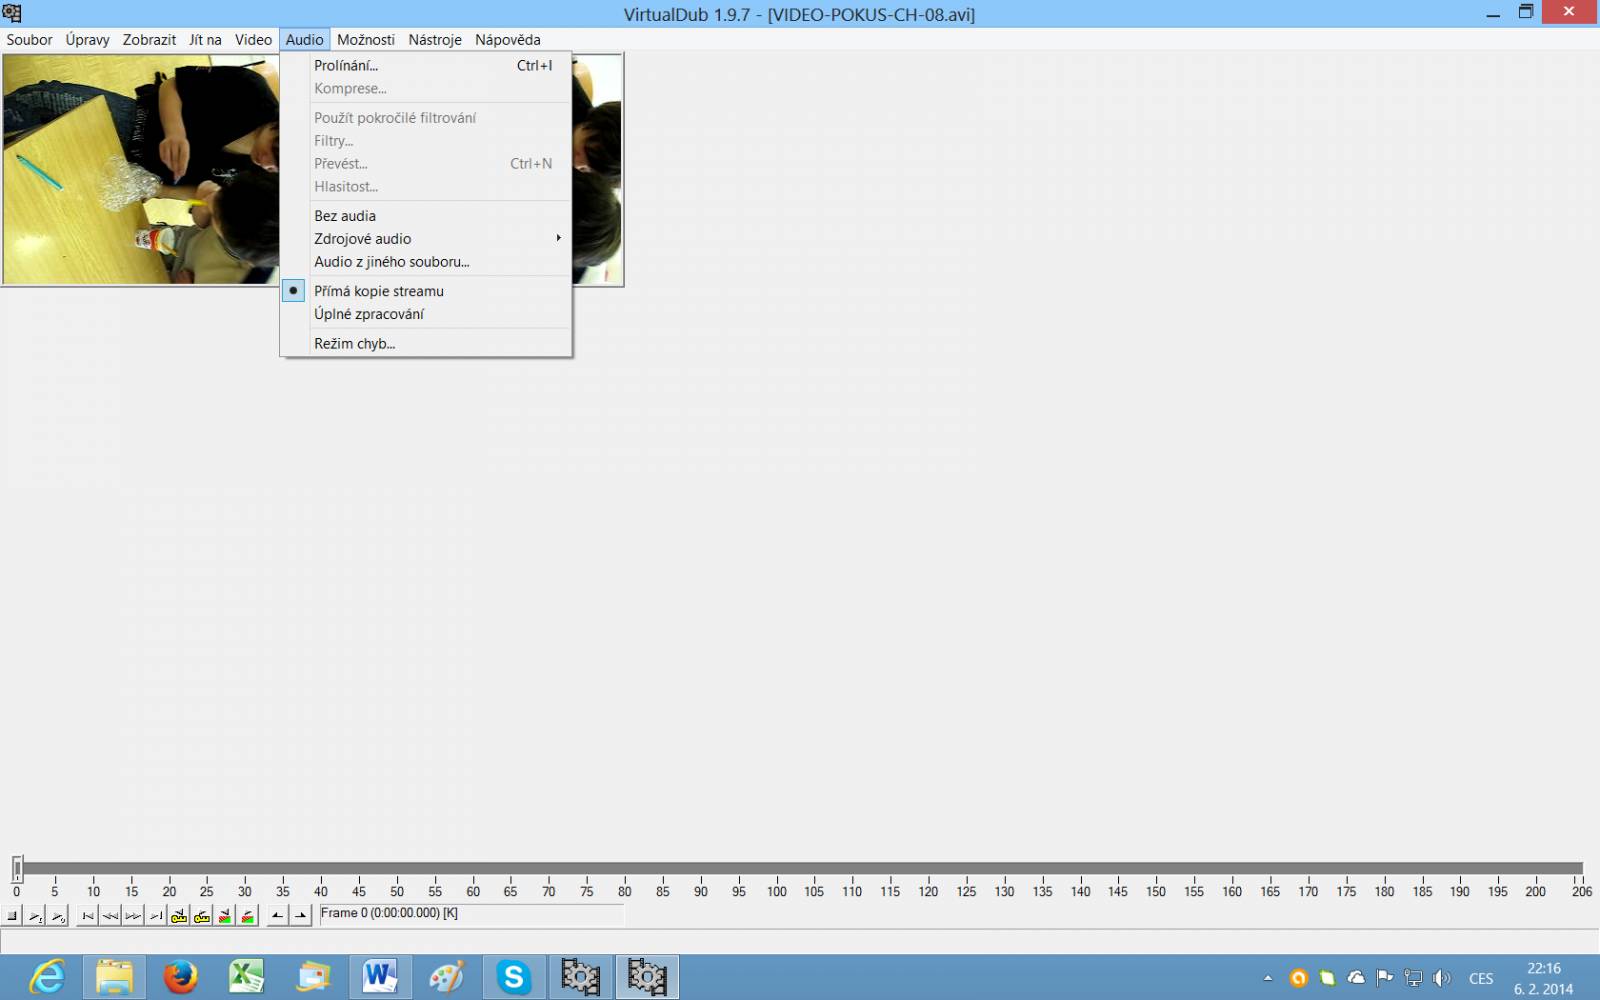Click timeline tick labeled 150
This screenshot has width=1600, height=1000.
click(1156, 891)
